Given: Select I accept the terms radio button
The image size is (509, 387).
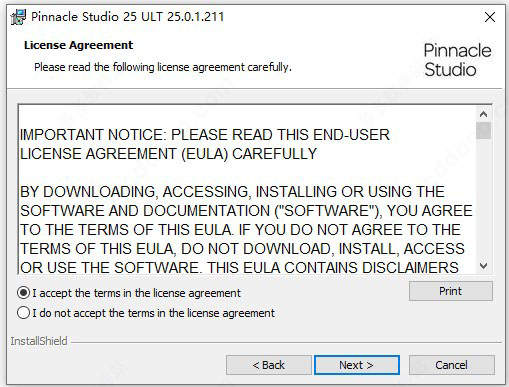Looking at the screenshot, I should 24,293.
